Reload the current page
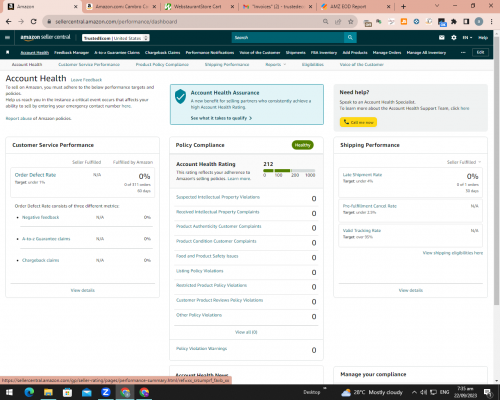The height and width of the screenshot is (400, 500). click(33, 22)
